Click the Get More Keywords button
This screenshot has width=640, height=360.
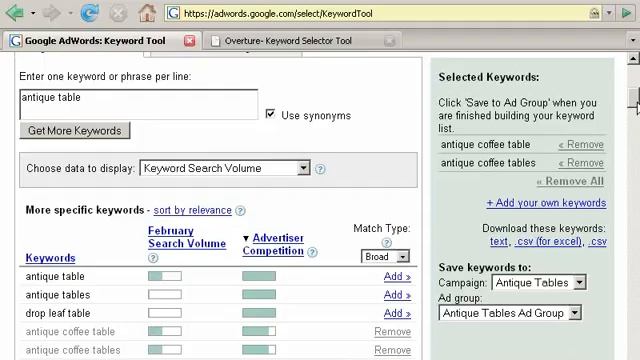click(x=75, y=131)
